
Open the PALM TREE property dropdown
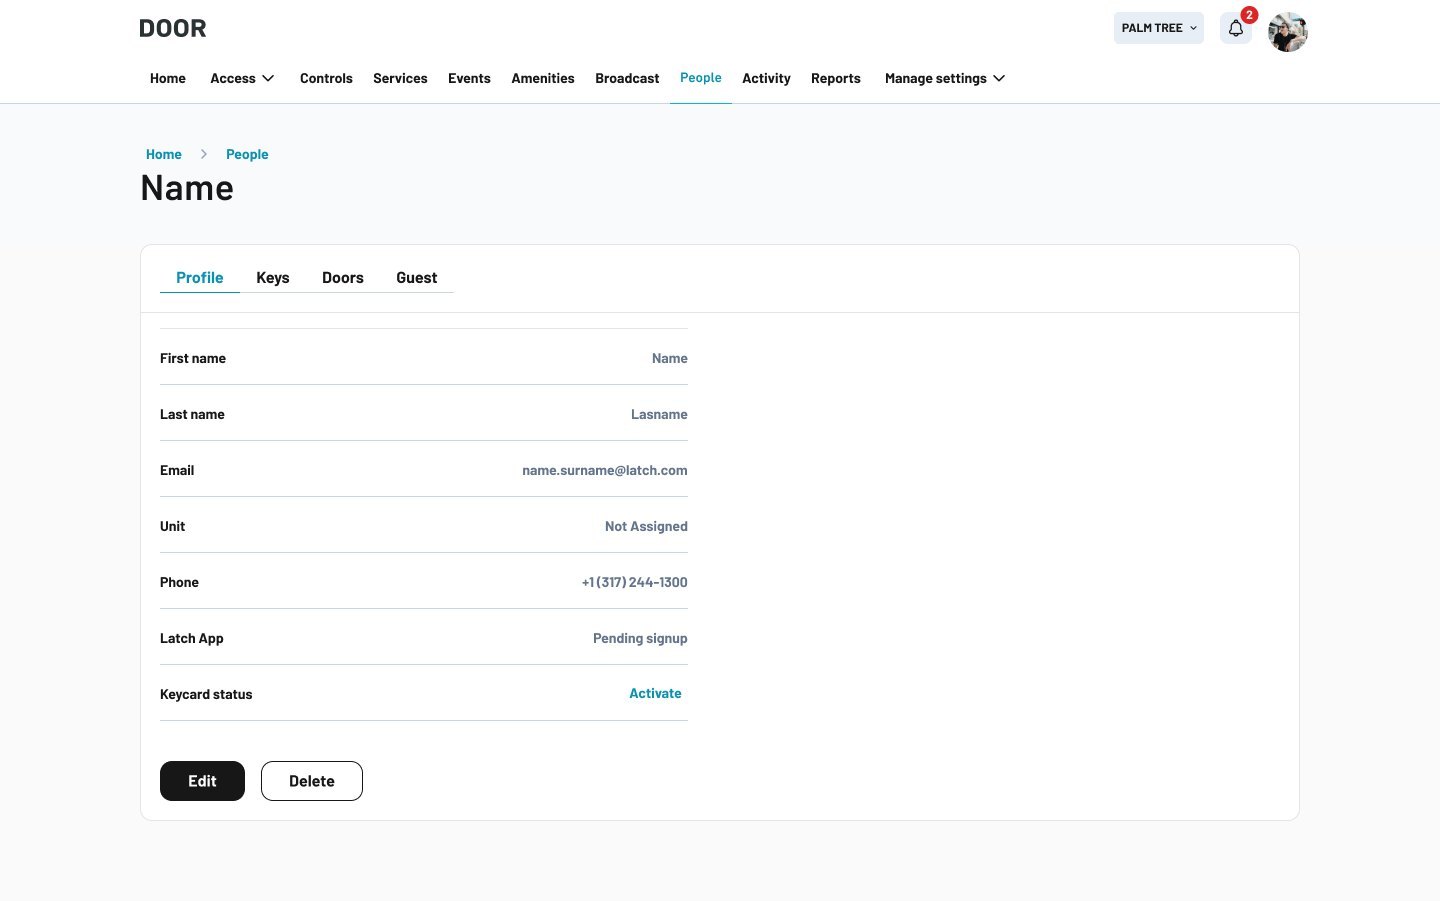1159,28
